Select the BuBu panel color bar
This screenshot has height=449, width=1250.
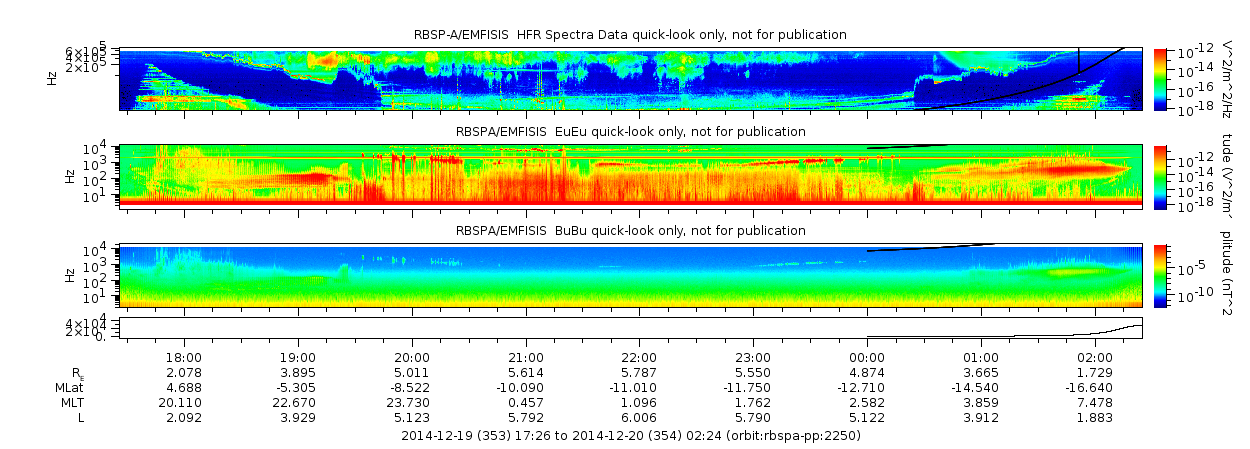1160,275
